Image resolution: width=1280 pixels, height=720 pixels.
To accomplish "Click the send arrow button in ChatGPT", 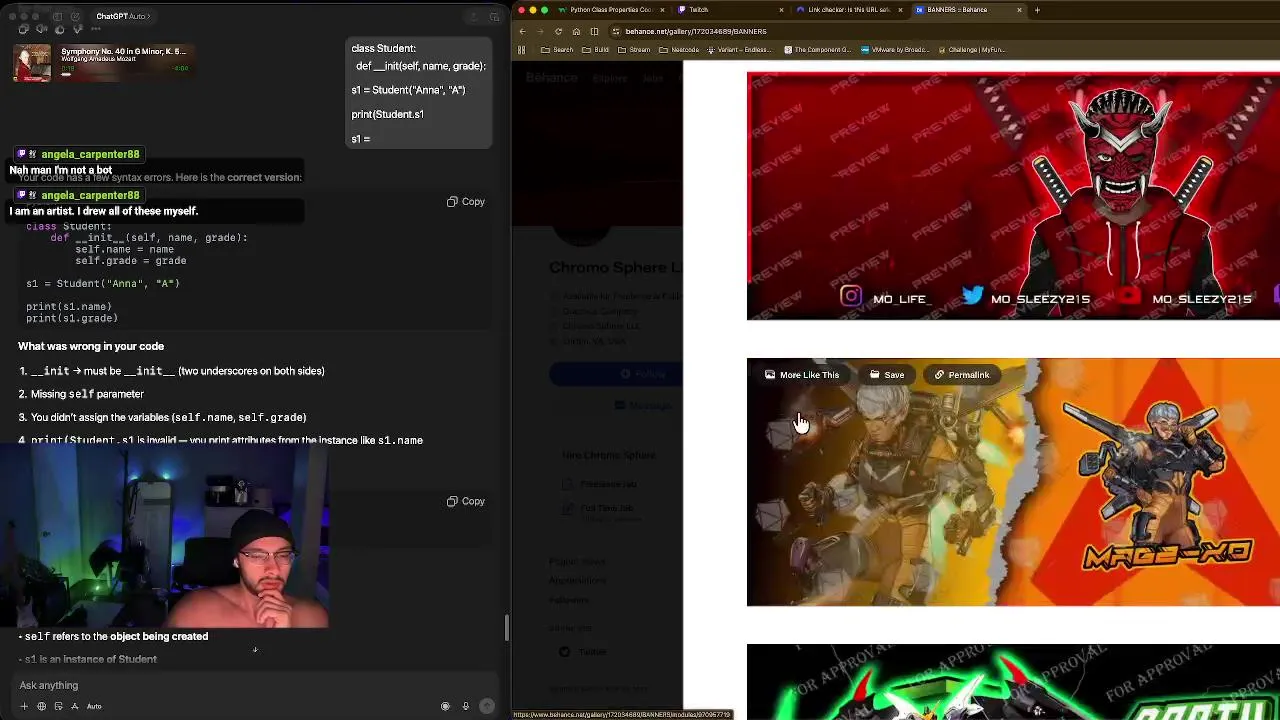I will (x=487, y=706).
